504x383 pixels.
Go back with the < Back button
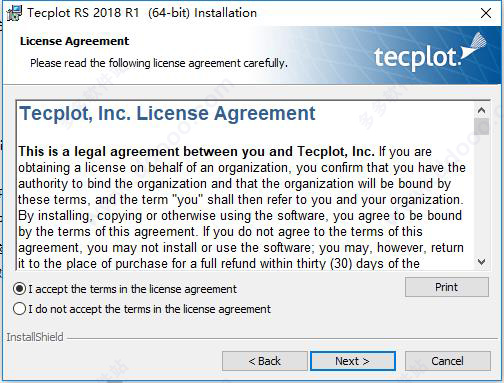pos(265,361)
